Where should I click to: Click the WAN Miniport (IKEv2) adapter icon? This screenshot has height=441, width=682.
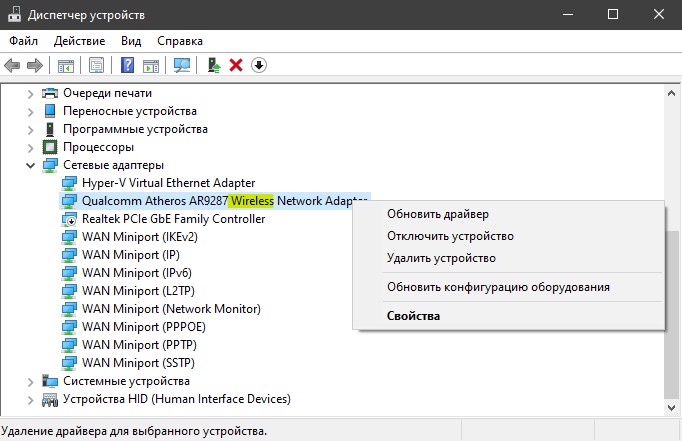[69, 237]
